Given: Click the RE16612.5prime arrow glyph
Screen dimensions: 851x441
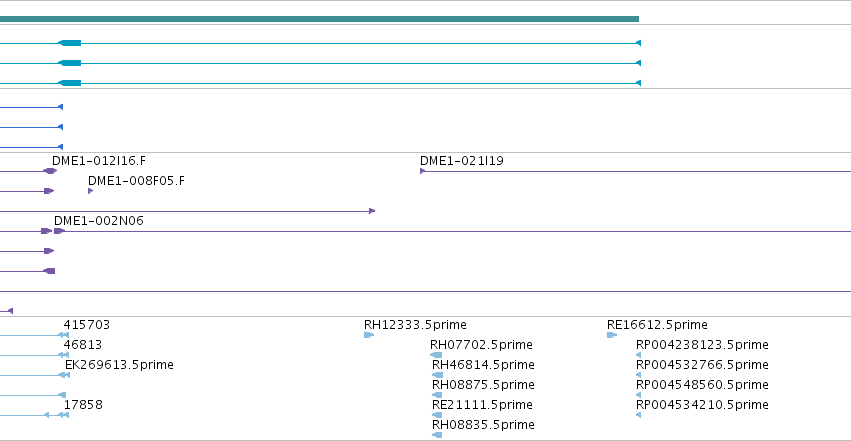Looking at the screenshot, I should (x=612, y=335).
